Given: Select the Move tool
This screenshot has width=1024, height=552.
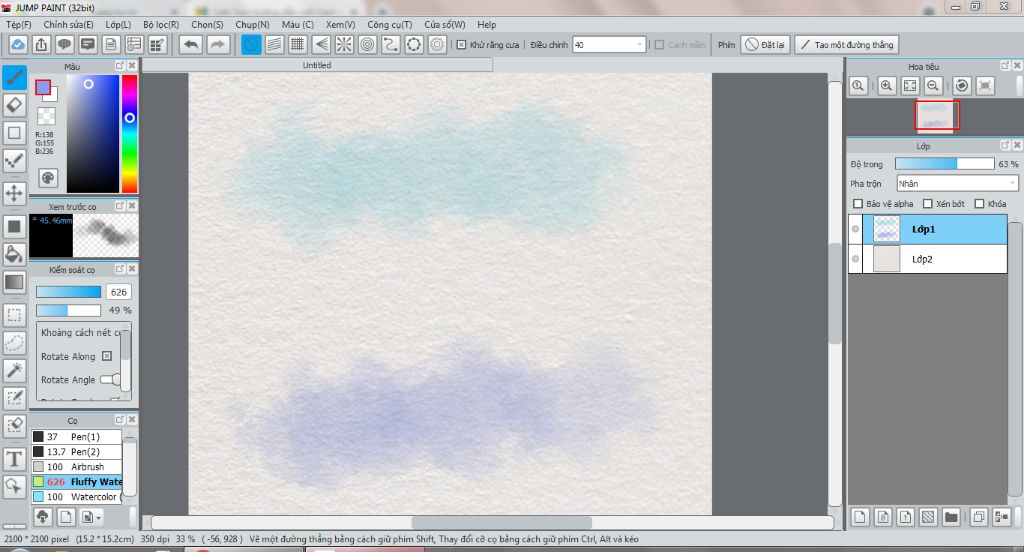Looking at the screenshot, I should (x=15, y=192).
